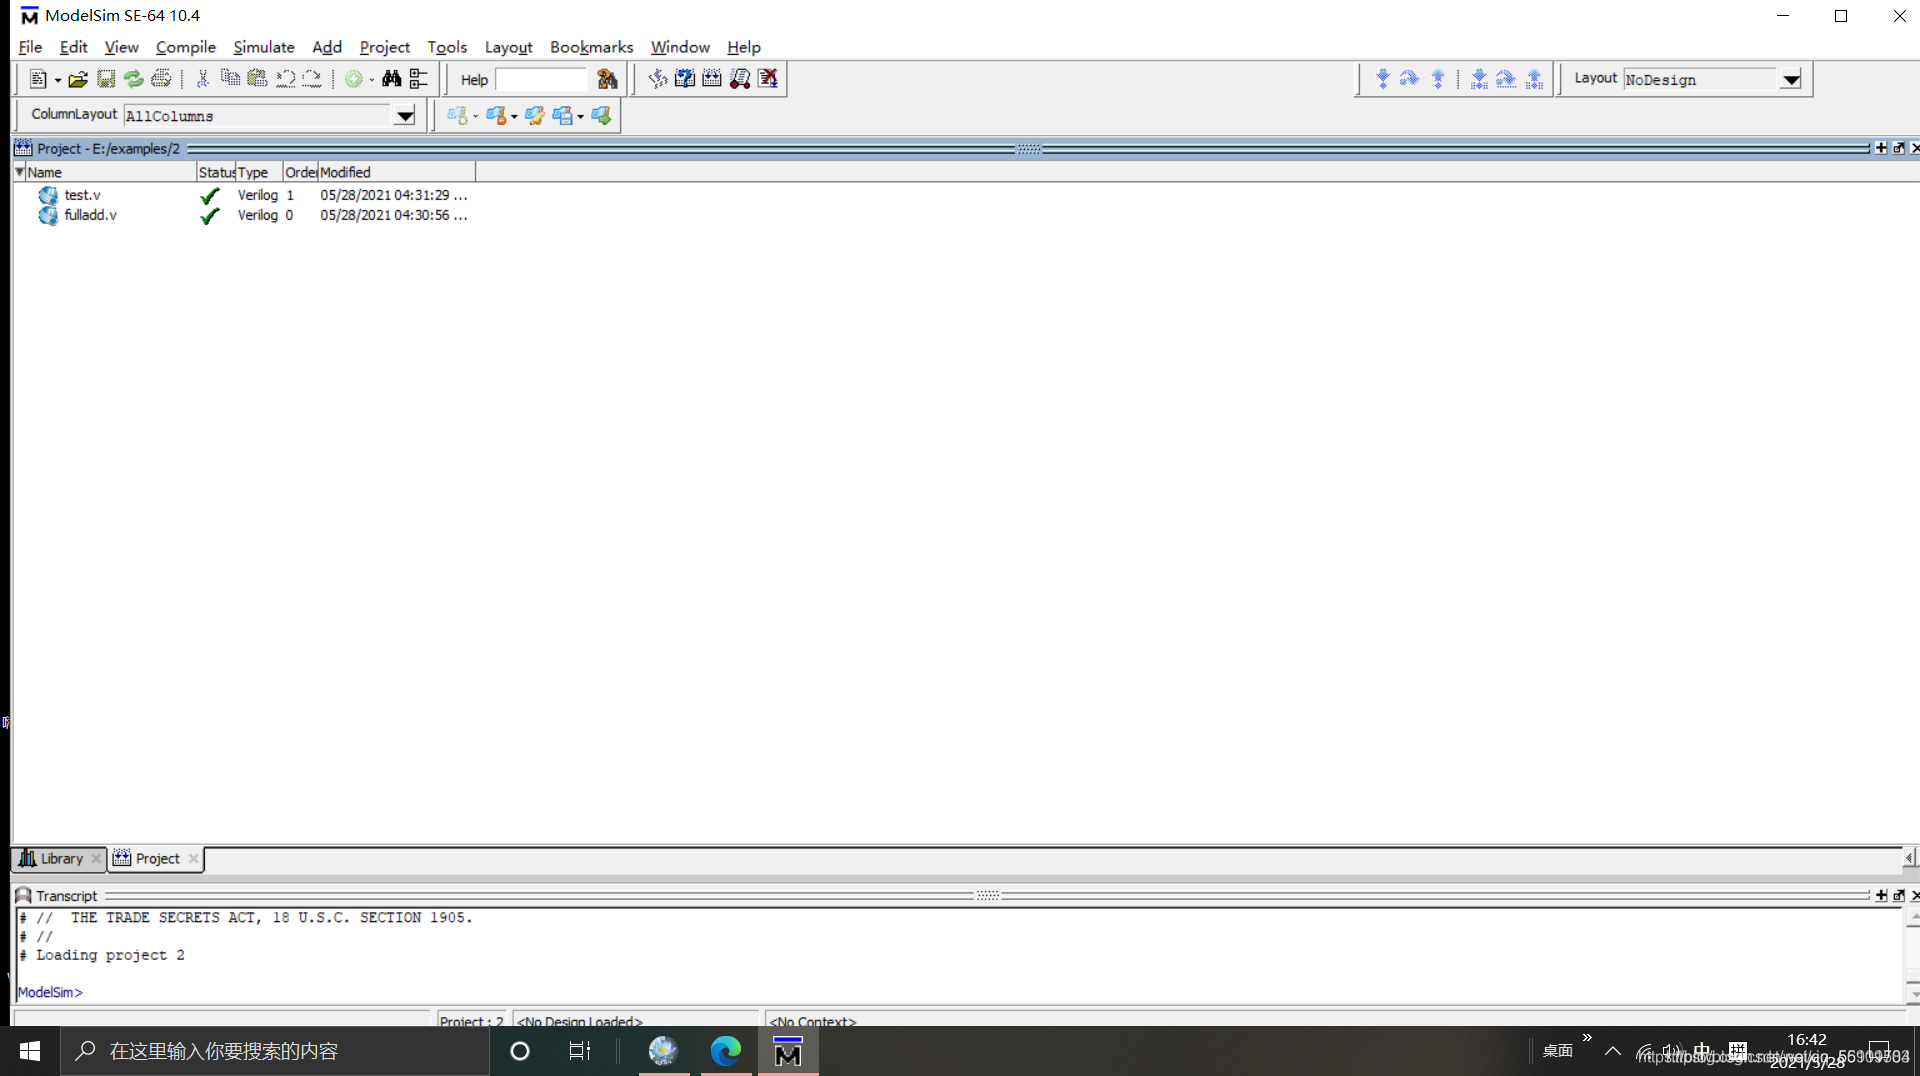Click the Find binoculars icon
This screenshot has width=1920, height=1076.
pos(392,79)
